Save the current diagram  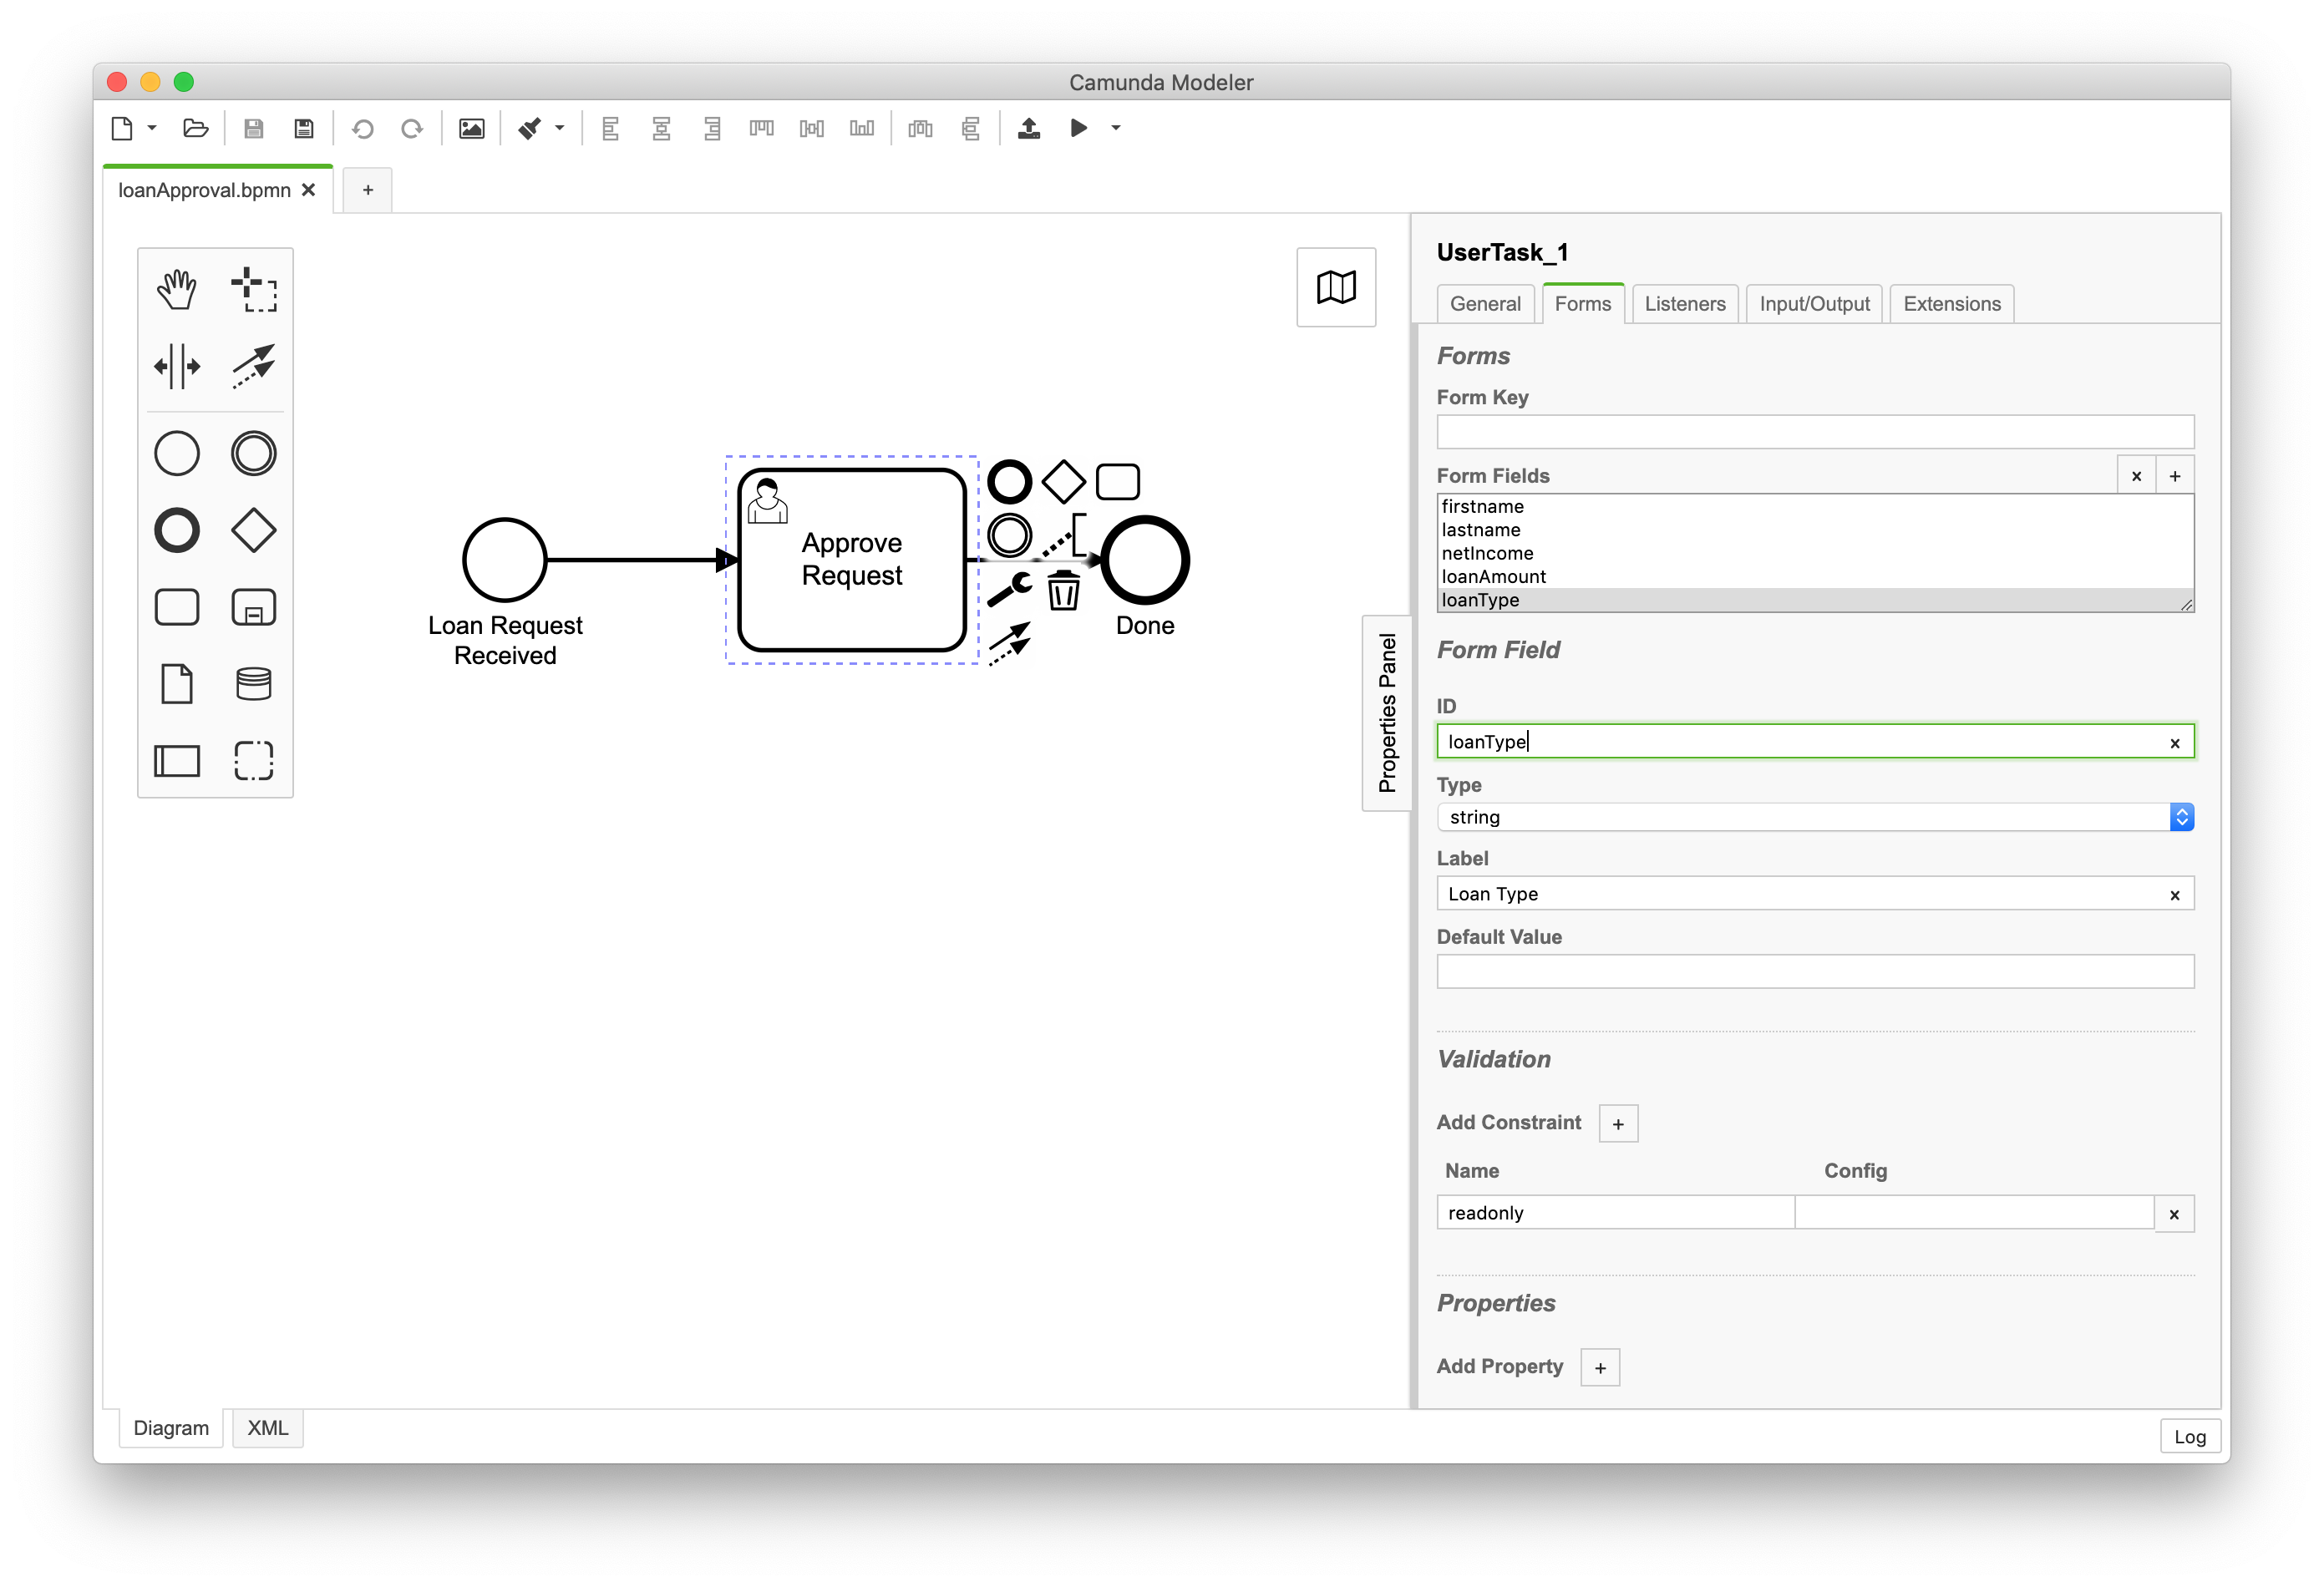(x=254, y=128)
